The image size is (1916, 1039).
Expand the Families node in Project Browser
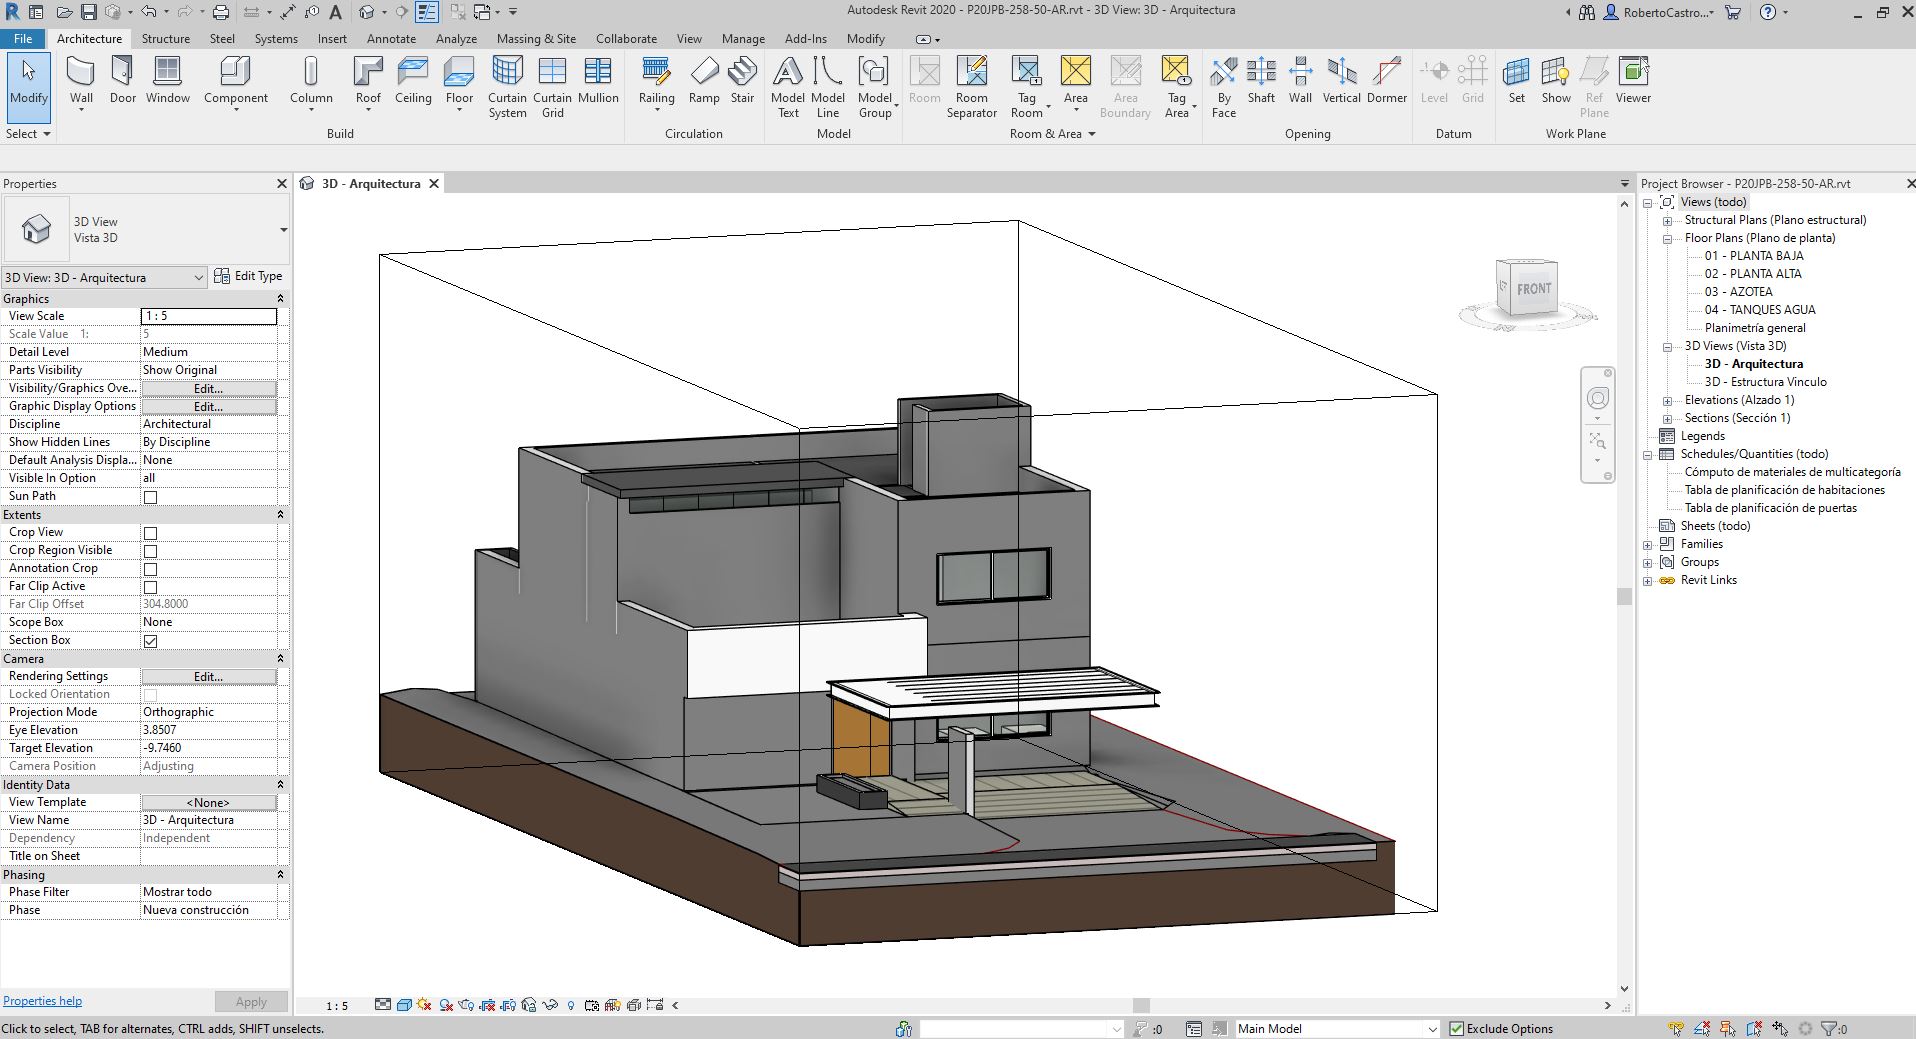(1647, 545)
